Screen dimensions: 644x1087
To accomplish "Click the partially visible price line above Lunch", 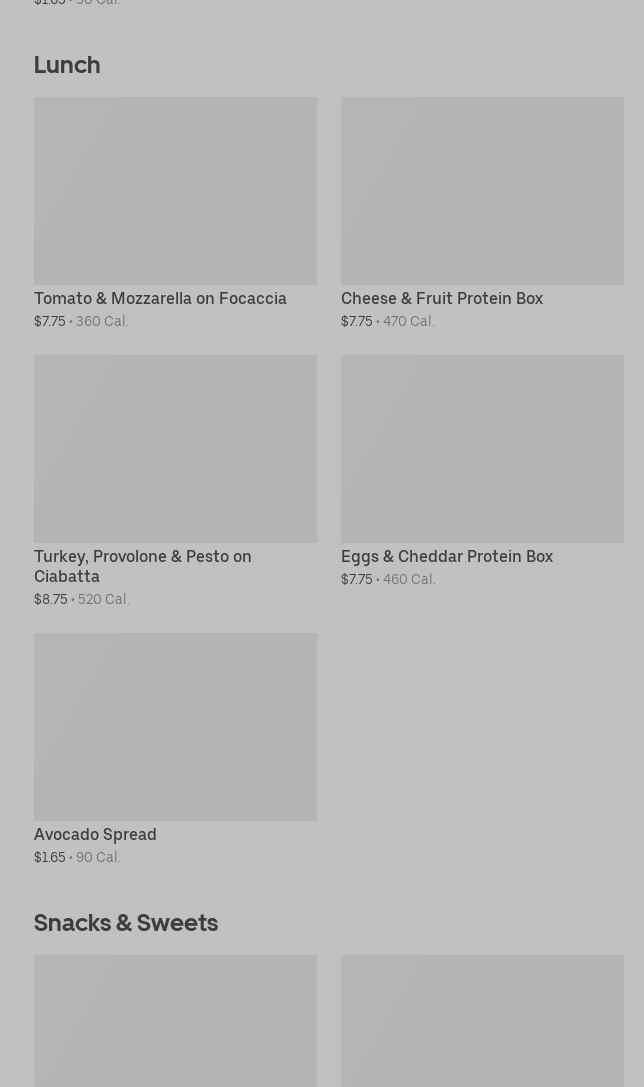I will point(77,3).
